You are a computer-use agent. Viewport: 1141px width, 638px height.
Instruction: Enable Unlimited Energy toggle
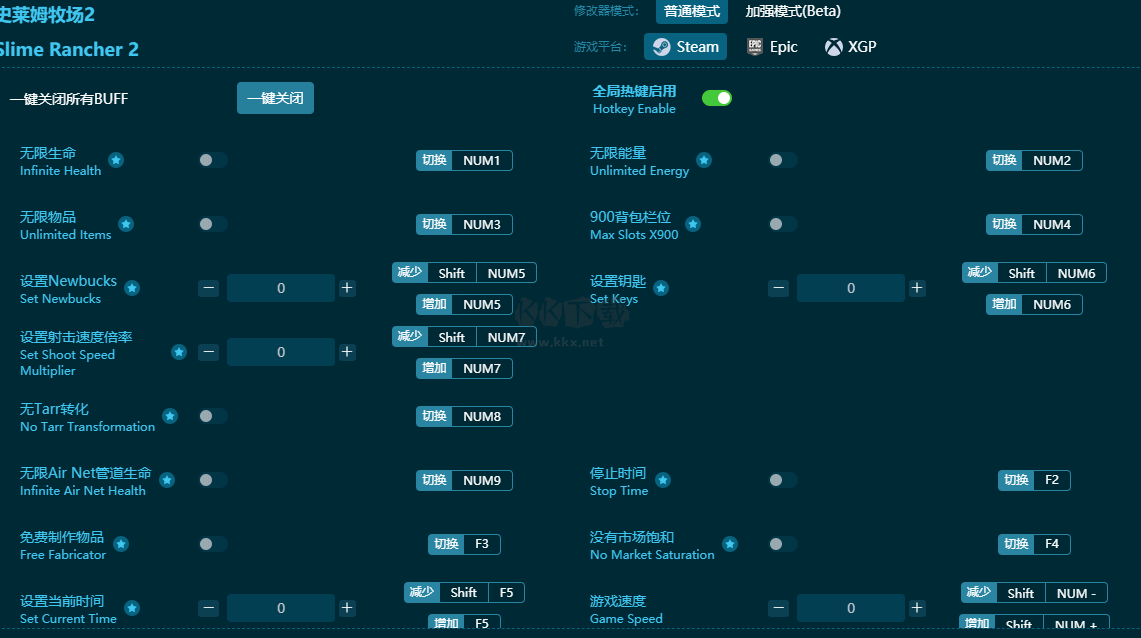coord(782,160)
